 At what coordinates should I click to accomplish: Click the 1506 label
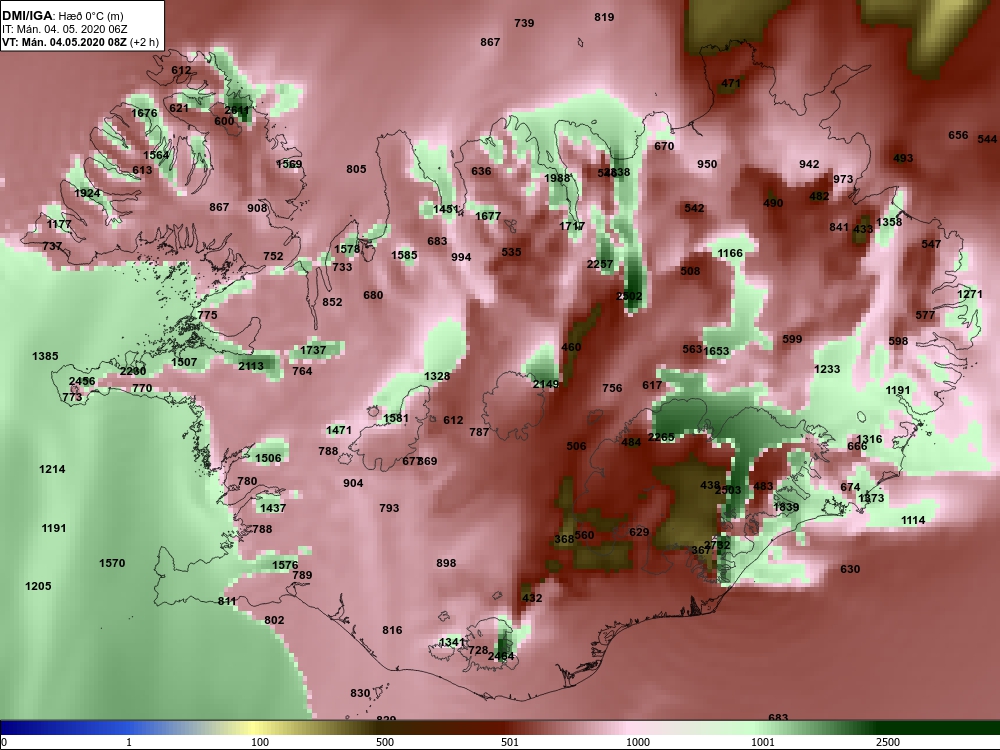coord(268,458)
